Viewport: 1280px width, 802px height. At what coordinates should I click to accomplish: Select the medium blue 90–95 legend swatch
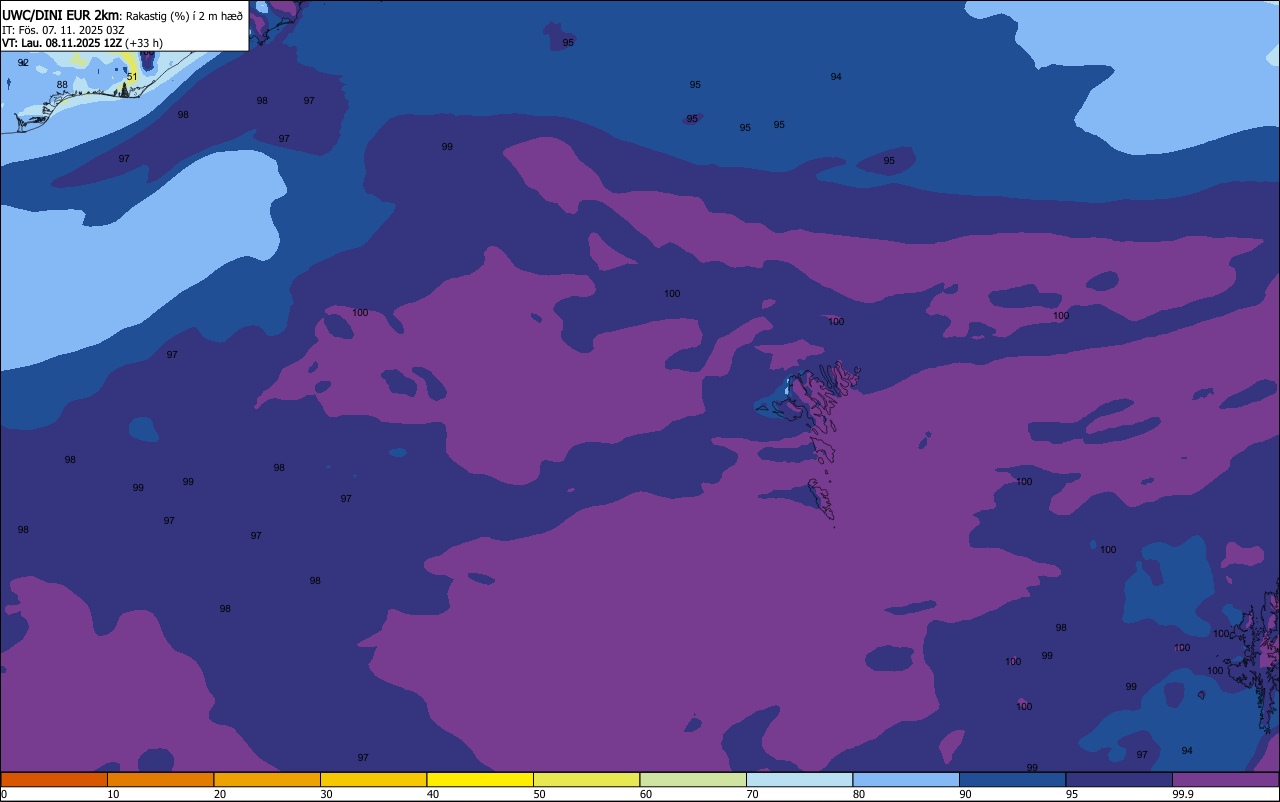[x=1012, y=779]
